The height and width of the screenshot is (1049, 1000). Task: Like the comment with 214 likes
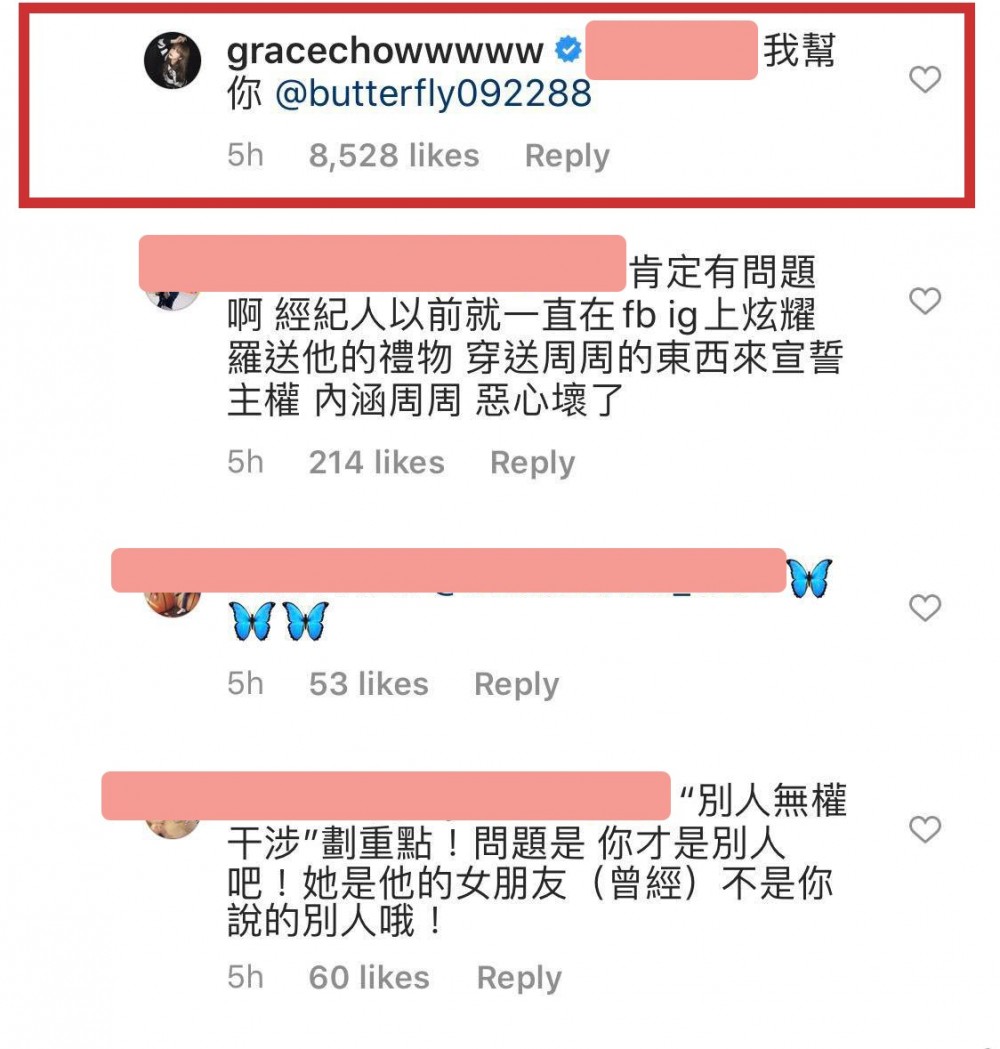925,301
